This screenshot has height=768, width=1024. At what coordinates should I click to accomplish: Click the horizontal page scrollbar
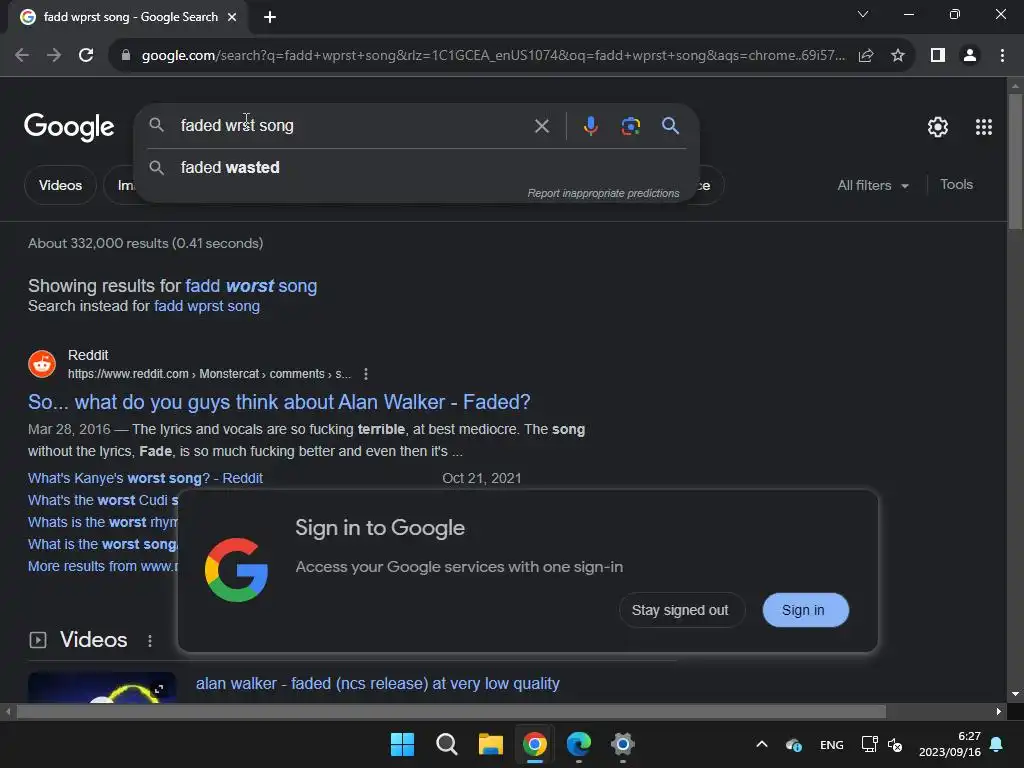(451, 711)
